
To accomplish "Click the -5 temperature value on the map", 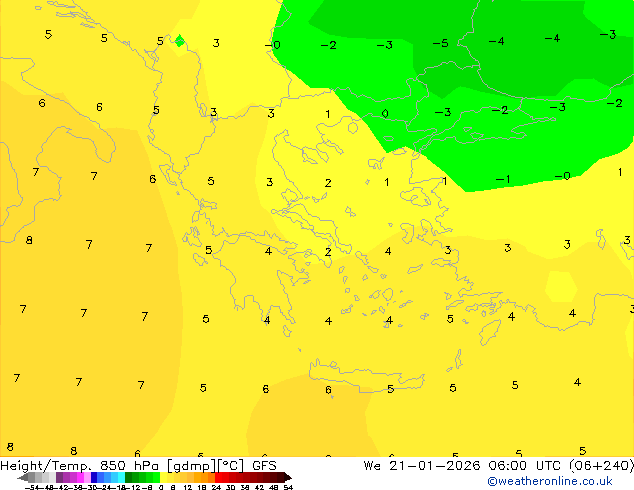I will tap(441, 43).
